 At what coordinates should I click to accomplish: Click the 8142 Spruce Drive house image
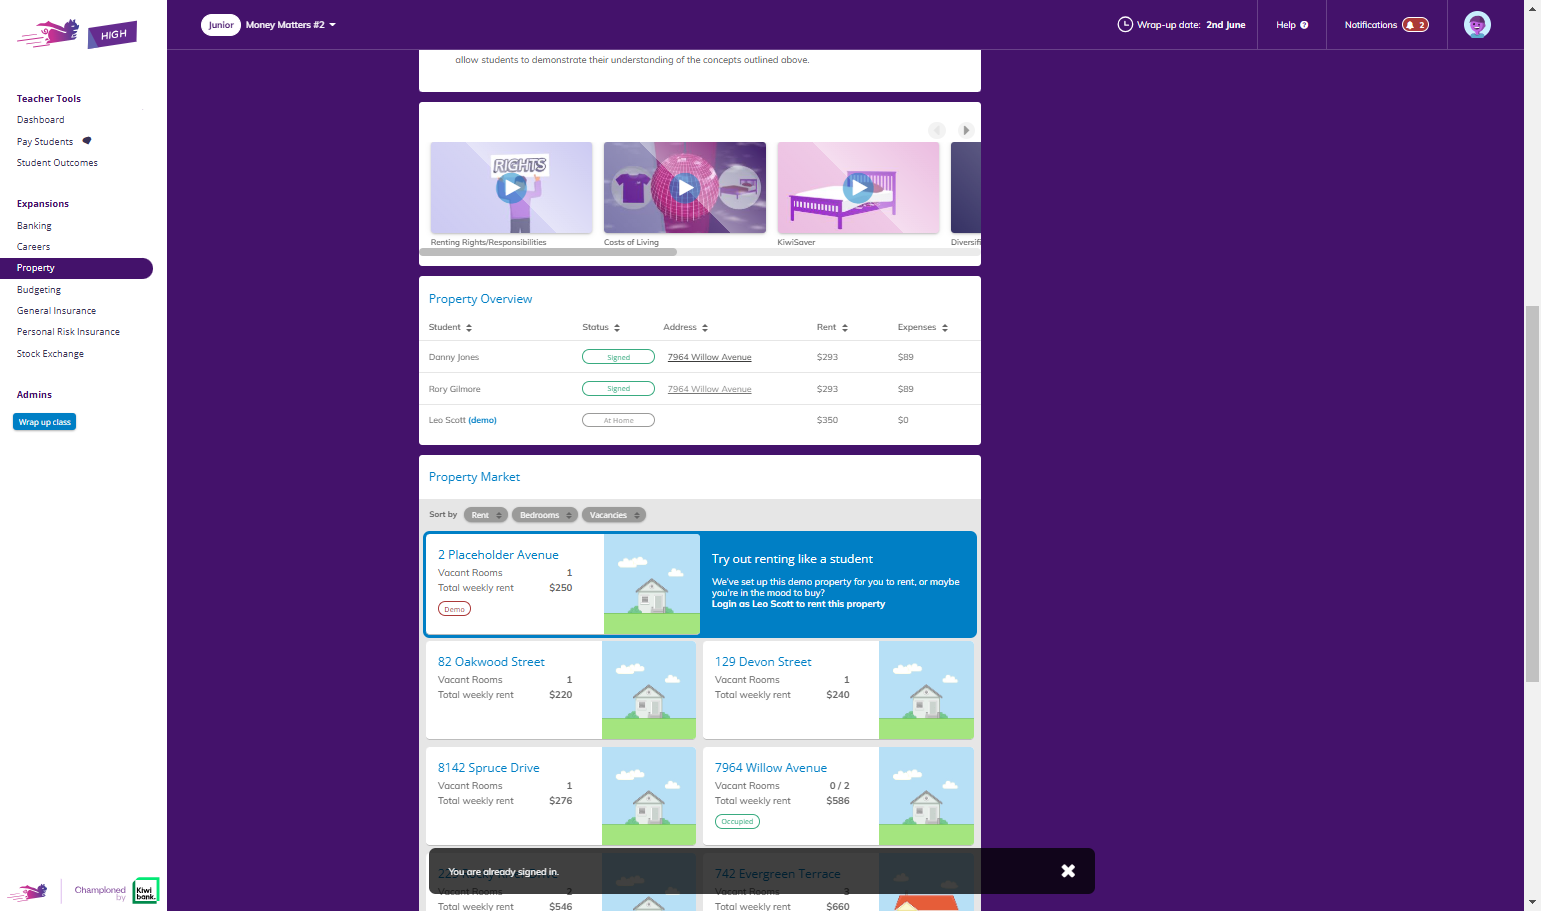(x=649, y=796)
